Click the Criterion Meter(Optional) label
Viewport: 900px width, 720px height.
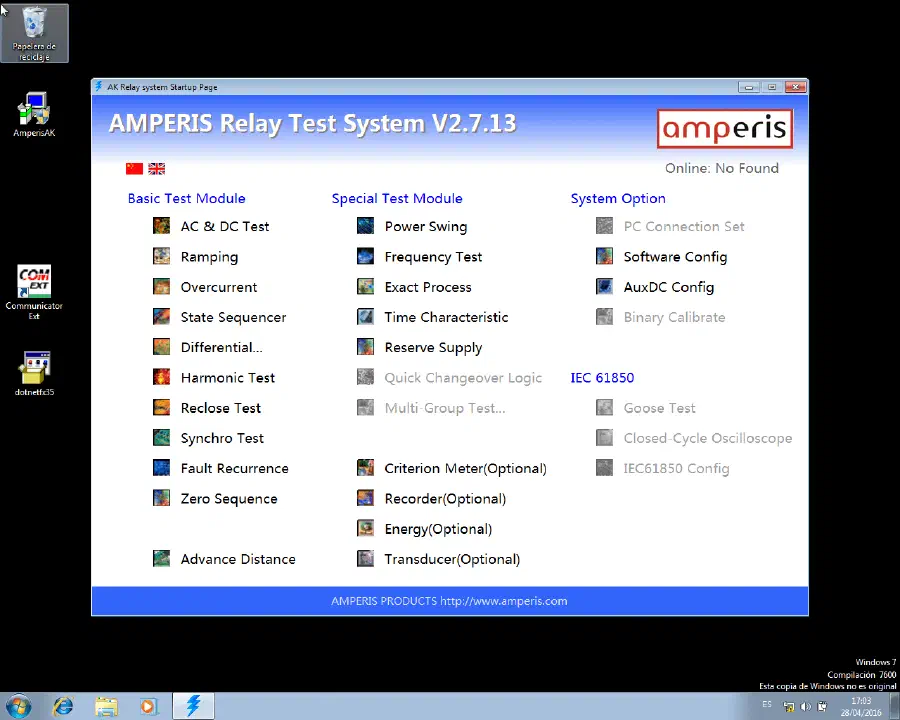(x=465, y=469)
